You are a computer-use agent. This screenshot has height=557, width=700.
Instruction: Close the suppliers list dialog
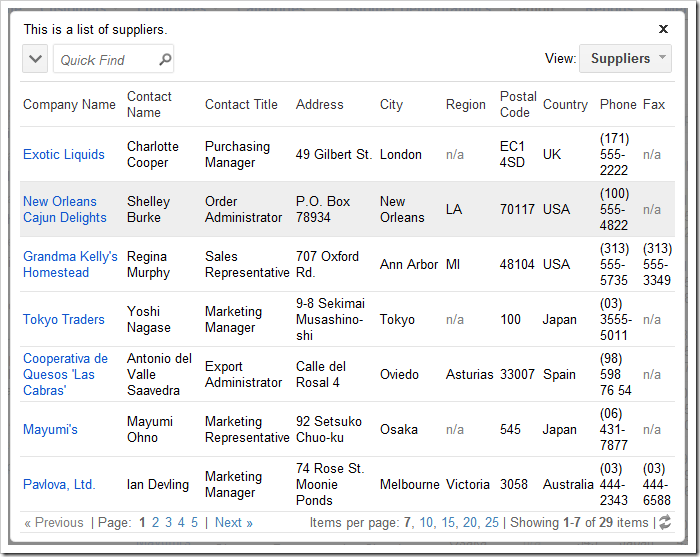coord(663,29)
